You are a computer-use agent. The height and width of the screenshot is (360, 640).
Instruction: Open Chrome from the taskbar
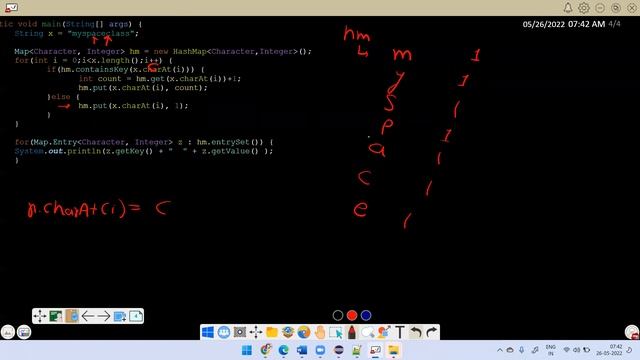point(266,350)
